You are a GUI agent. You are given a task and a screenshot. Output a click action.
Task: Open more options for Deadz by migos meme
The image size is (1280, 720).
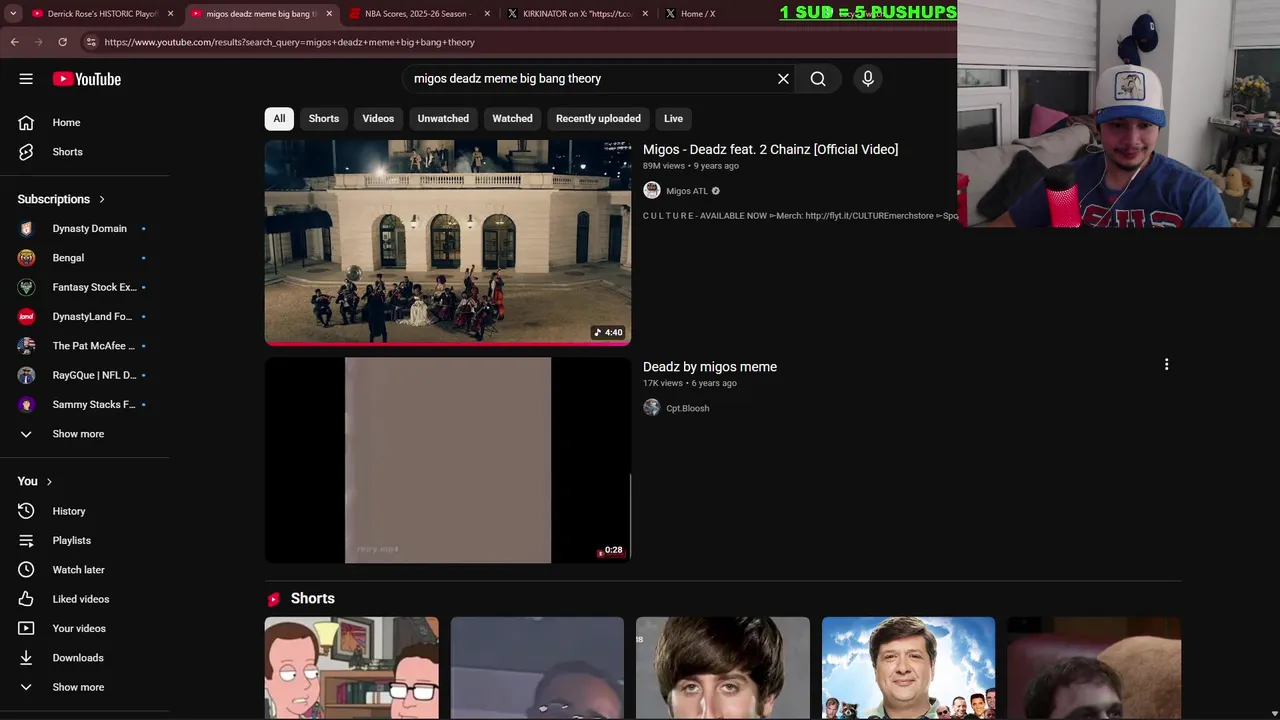(x=1166, y=365)
